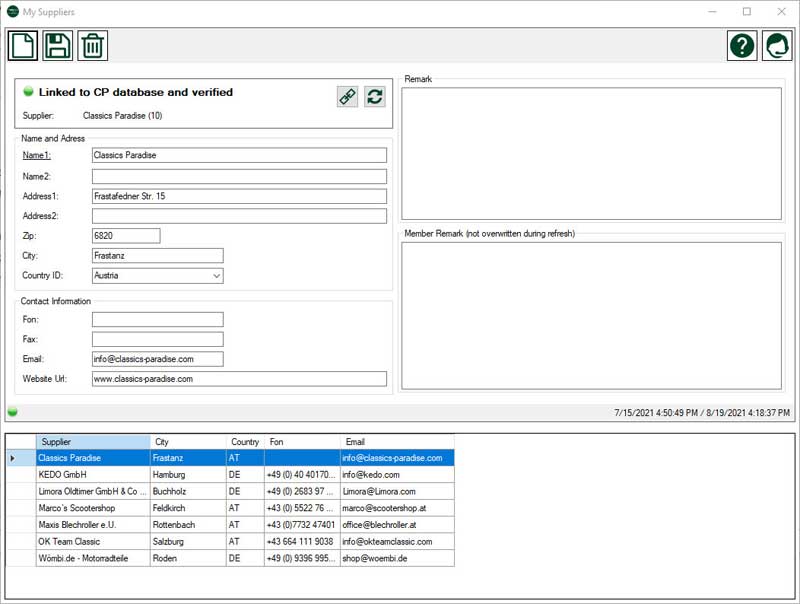Select OK Team Classic row
The width and height of the screenshot is (800, 604).
pos(230,542)
